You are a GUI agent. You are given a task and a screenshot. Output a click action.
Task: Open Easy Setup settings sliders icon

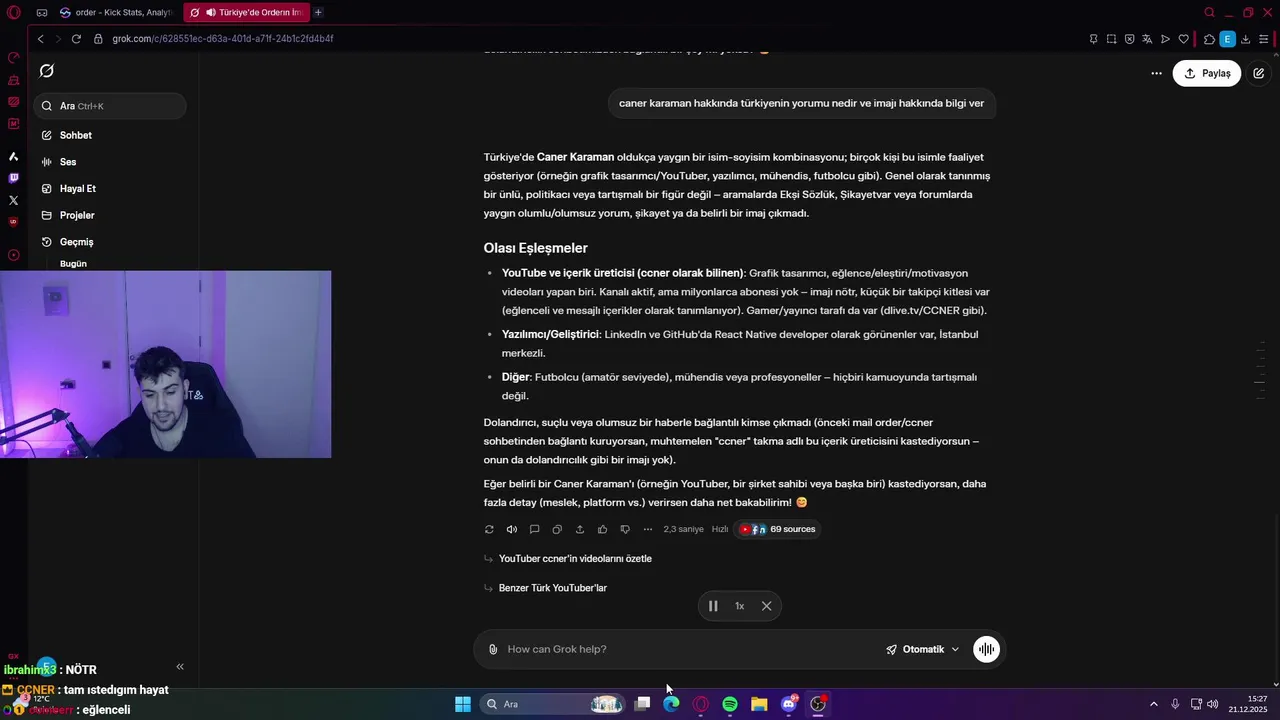tap(1264, 39)
